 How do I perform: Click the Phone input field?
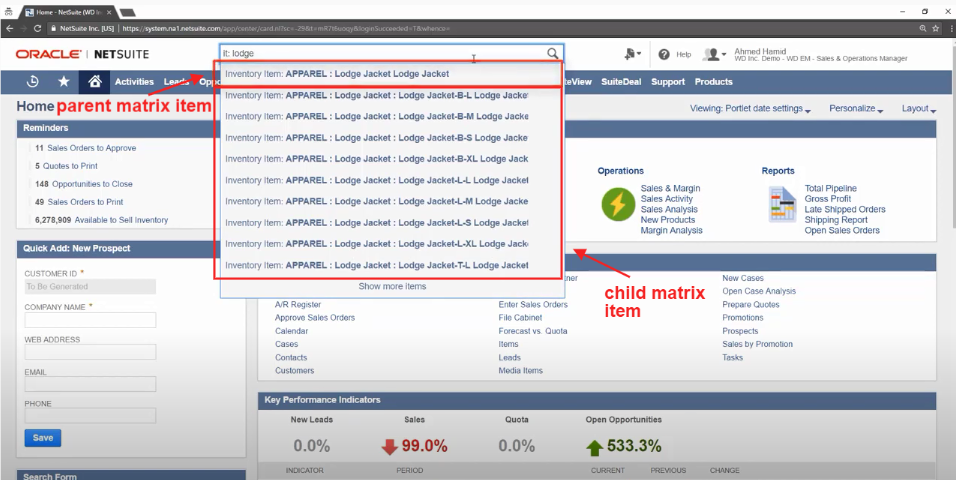90,415
